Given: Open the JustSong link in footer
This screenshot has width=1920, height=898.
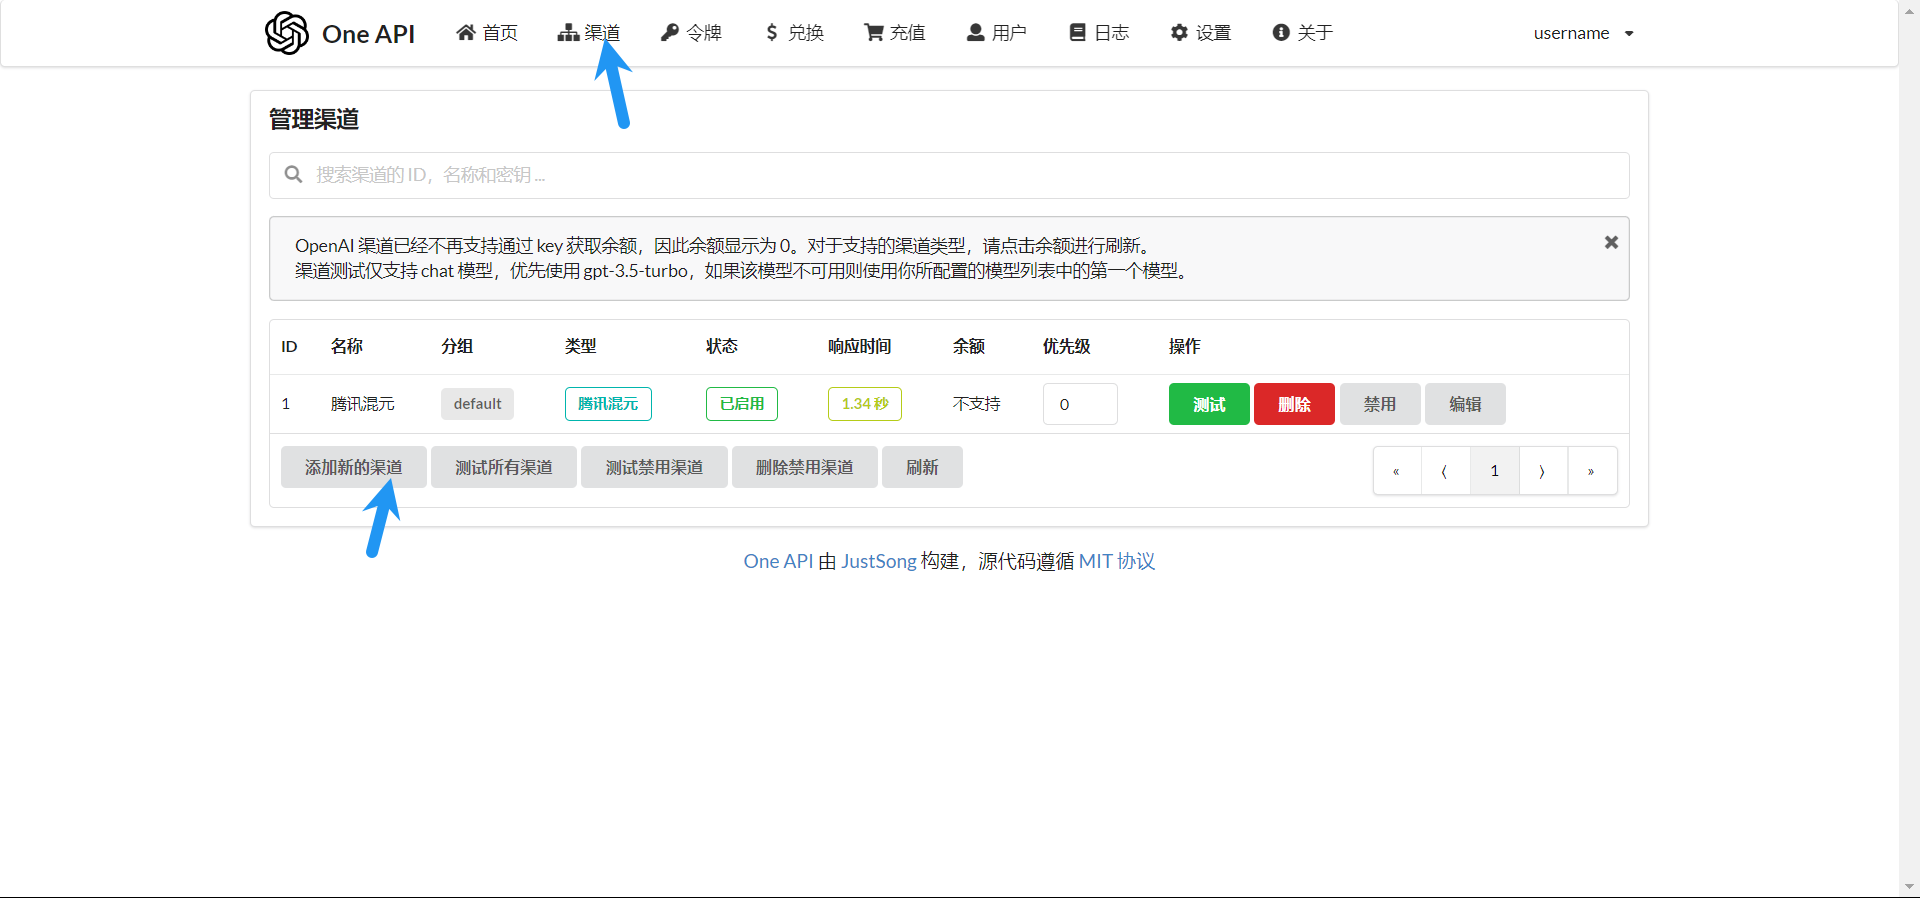Looking at the screenshot, I should (x=878, y=561).
